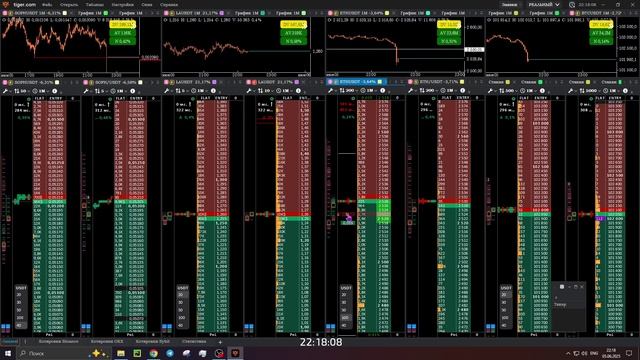The height and width of the screenshot is (360, 640).
Task: Open the Настройки menu
Action: point(122,4)
